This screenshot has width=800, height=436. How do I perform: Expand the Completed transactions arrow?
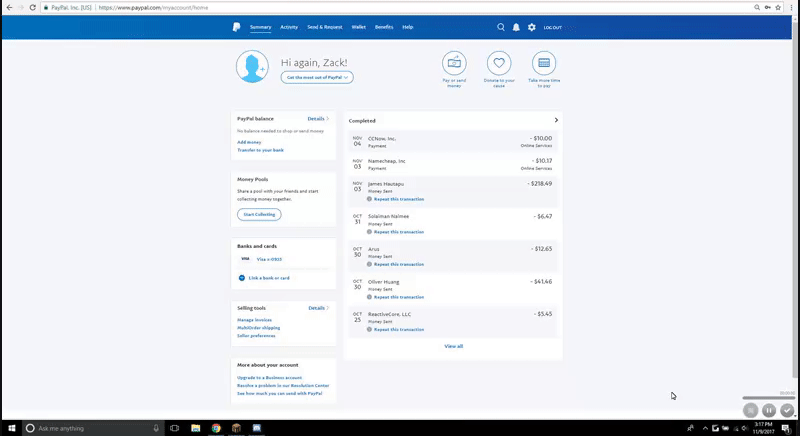click(556, 120)
